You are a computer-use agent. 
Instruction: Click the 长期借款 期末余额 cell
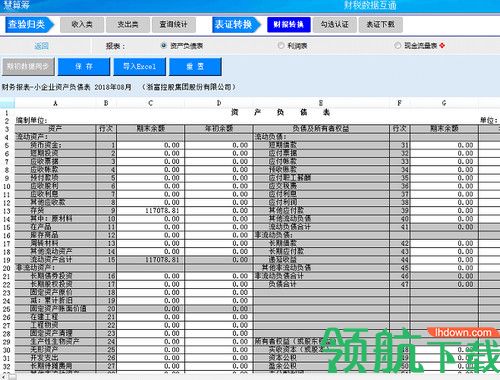(x=444, y=243)
